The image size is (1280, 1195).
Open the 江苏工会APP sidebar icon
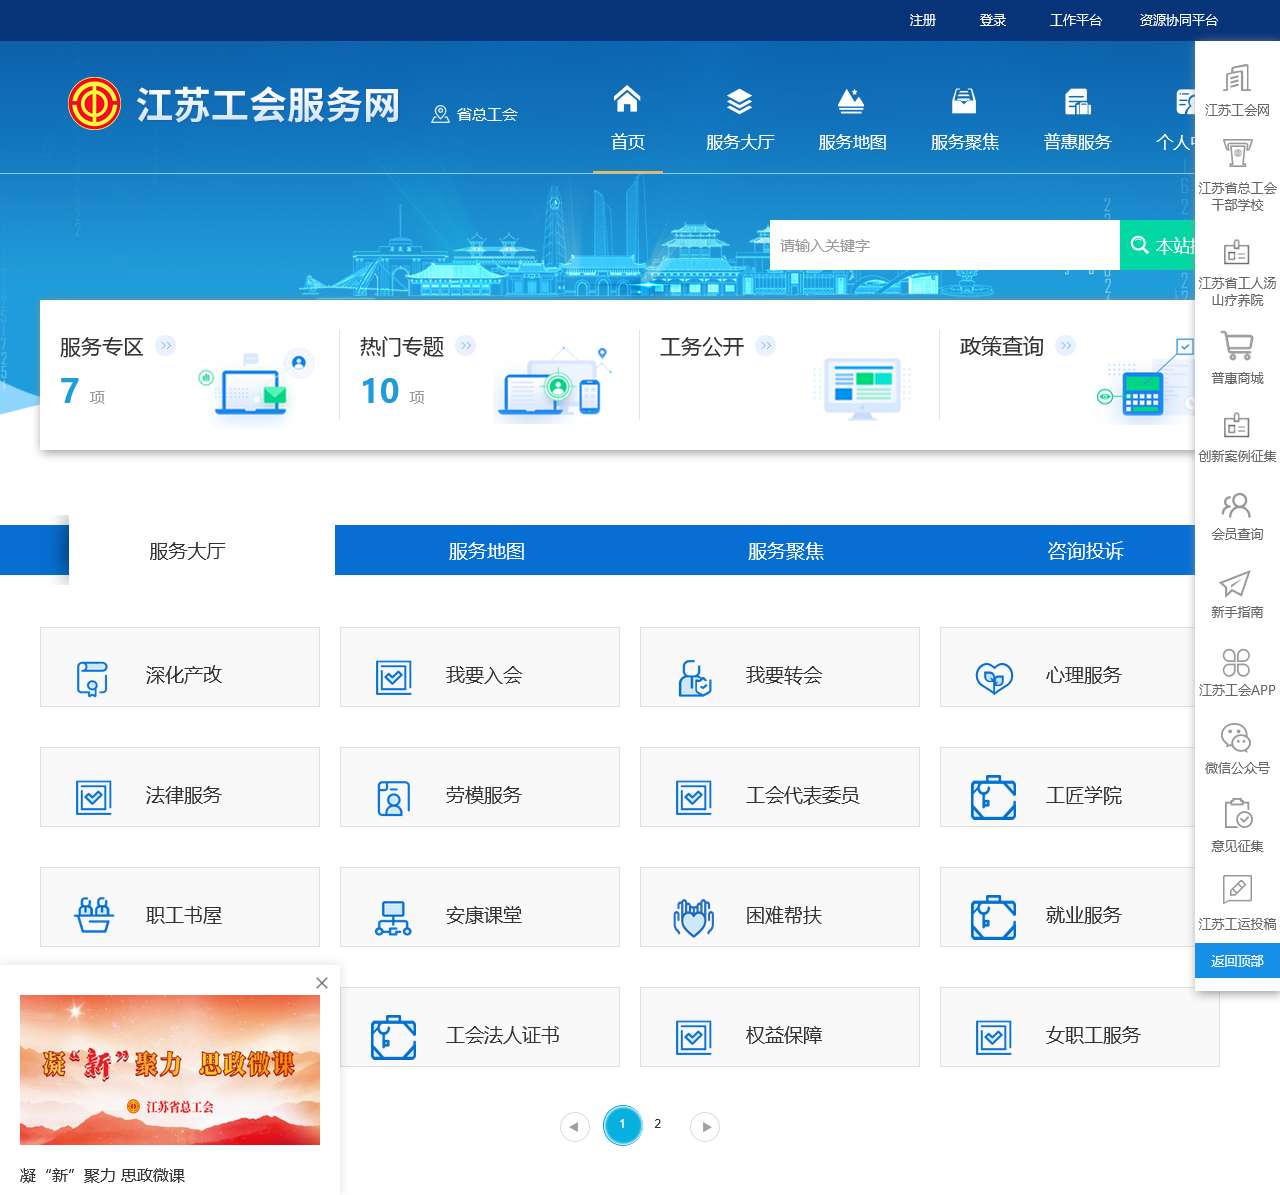coord(1237,662)
